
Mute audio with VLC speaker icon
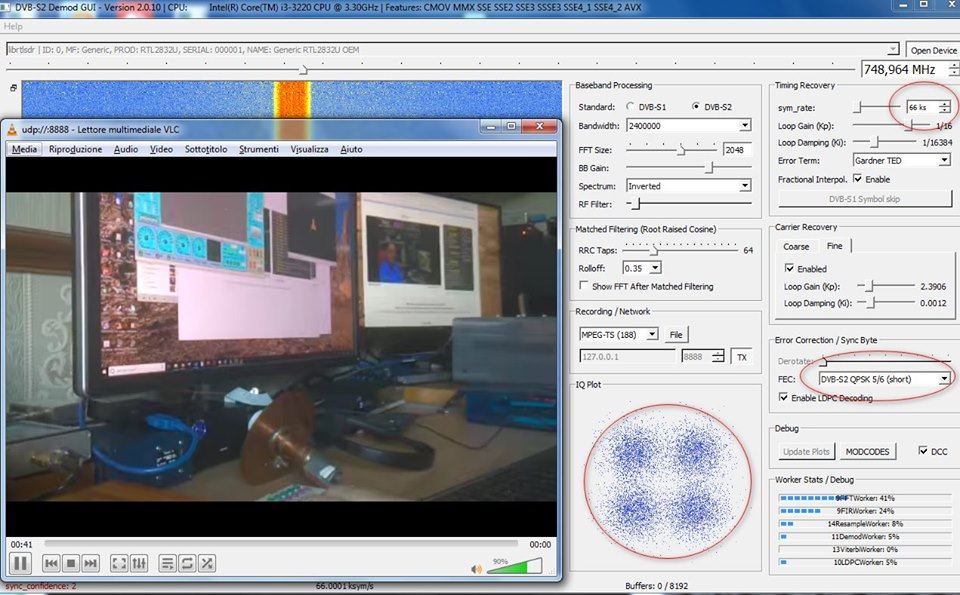(477, 569)
